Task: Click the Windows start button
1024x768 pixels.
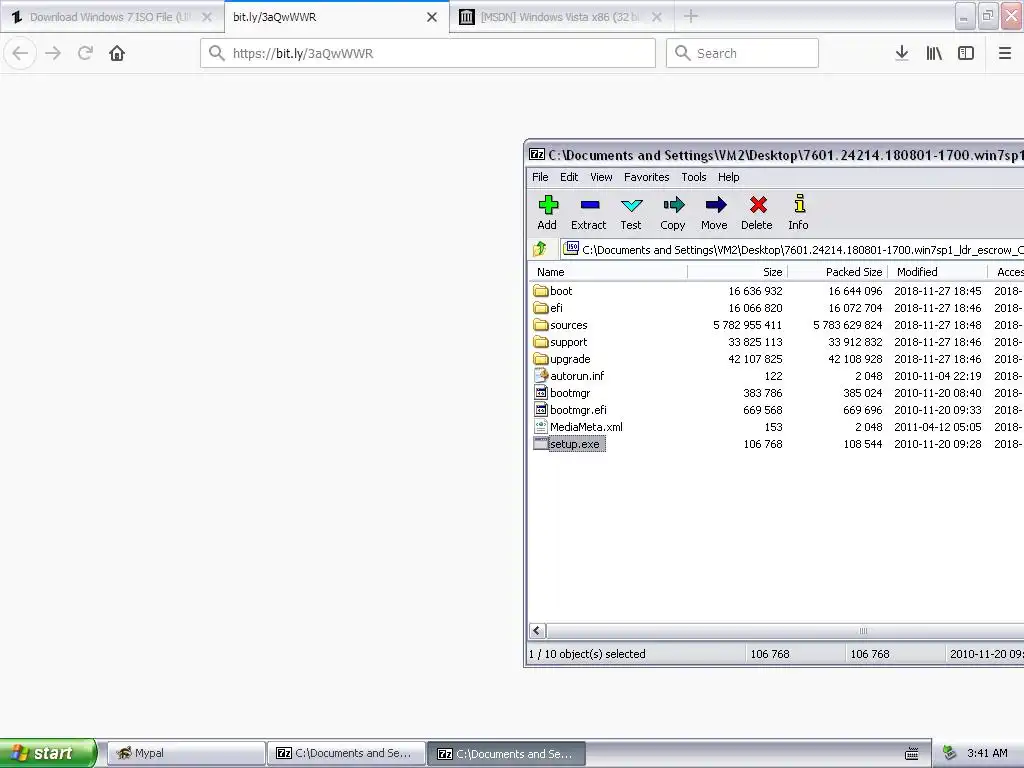Action: coord(48,753)
